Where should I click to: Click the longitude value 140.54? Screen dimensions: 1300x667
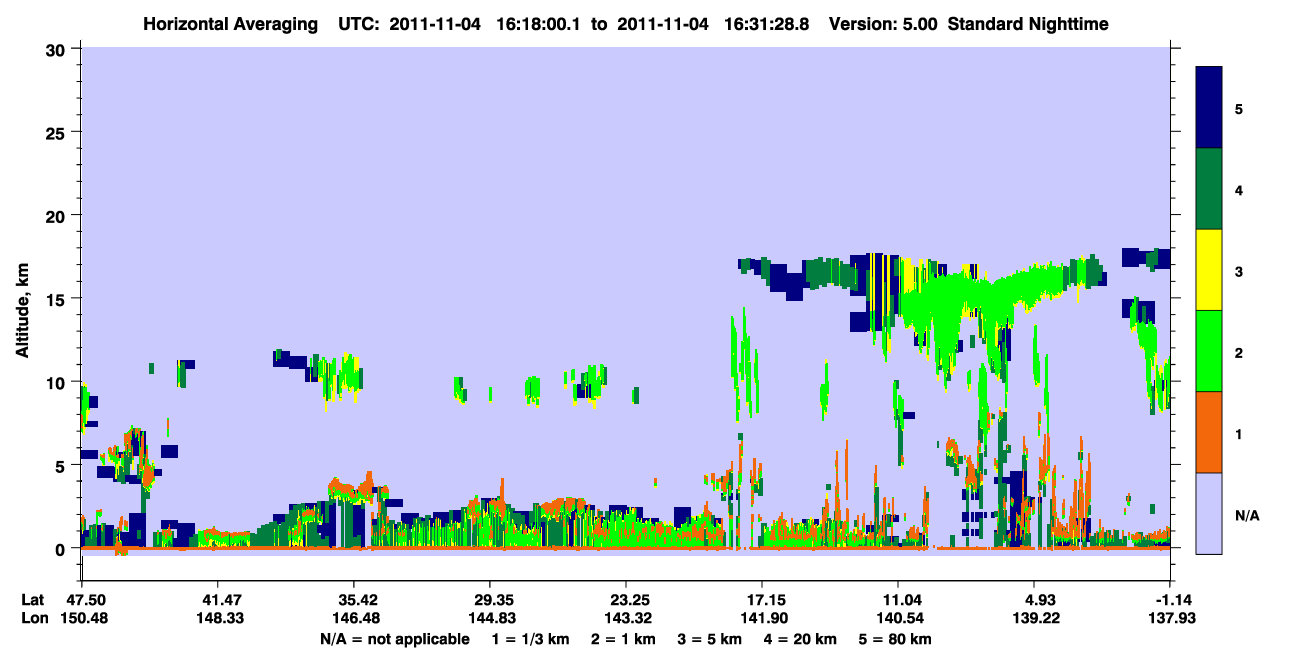[x=898, y=619]
